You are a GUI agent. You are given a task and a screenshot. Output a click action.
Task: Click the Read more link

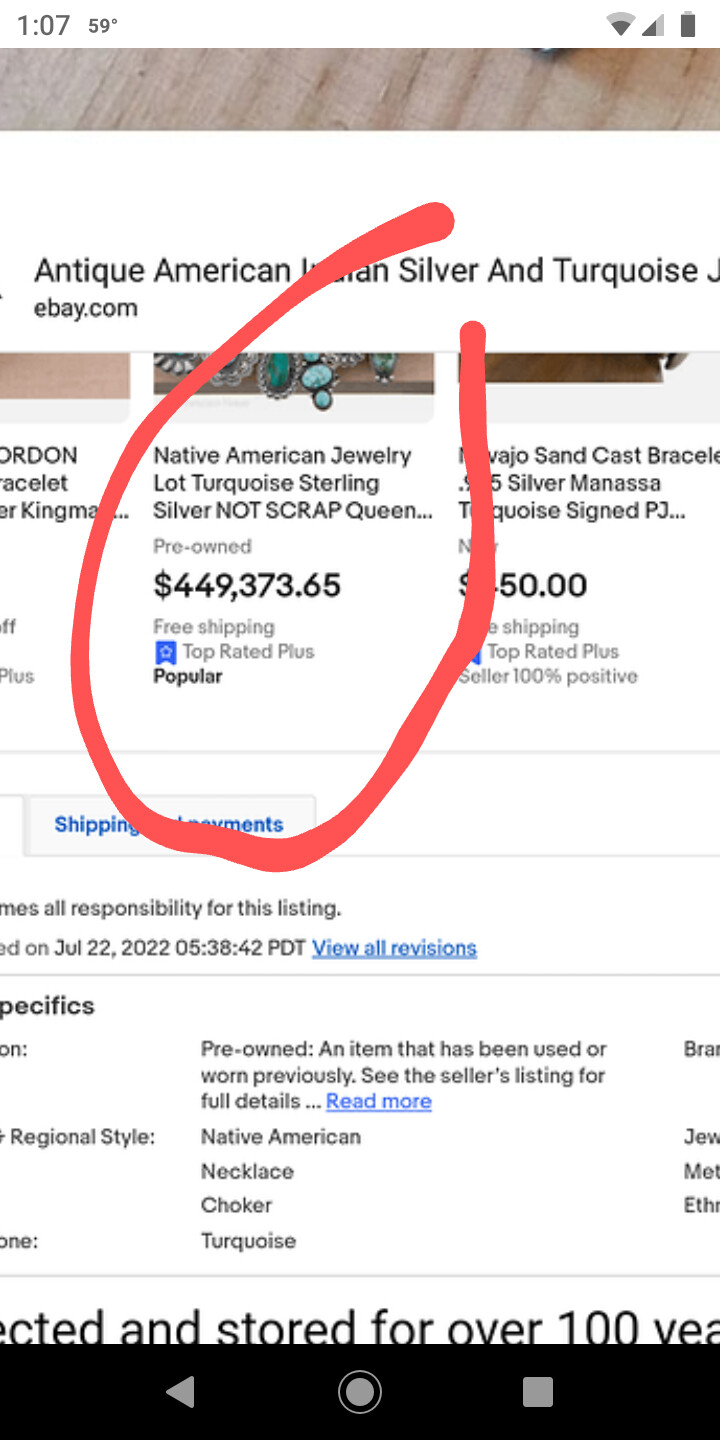click(x=379, y=1101)
